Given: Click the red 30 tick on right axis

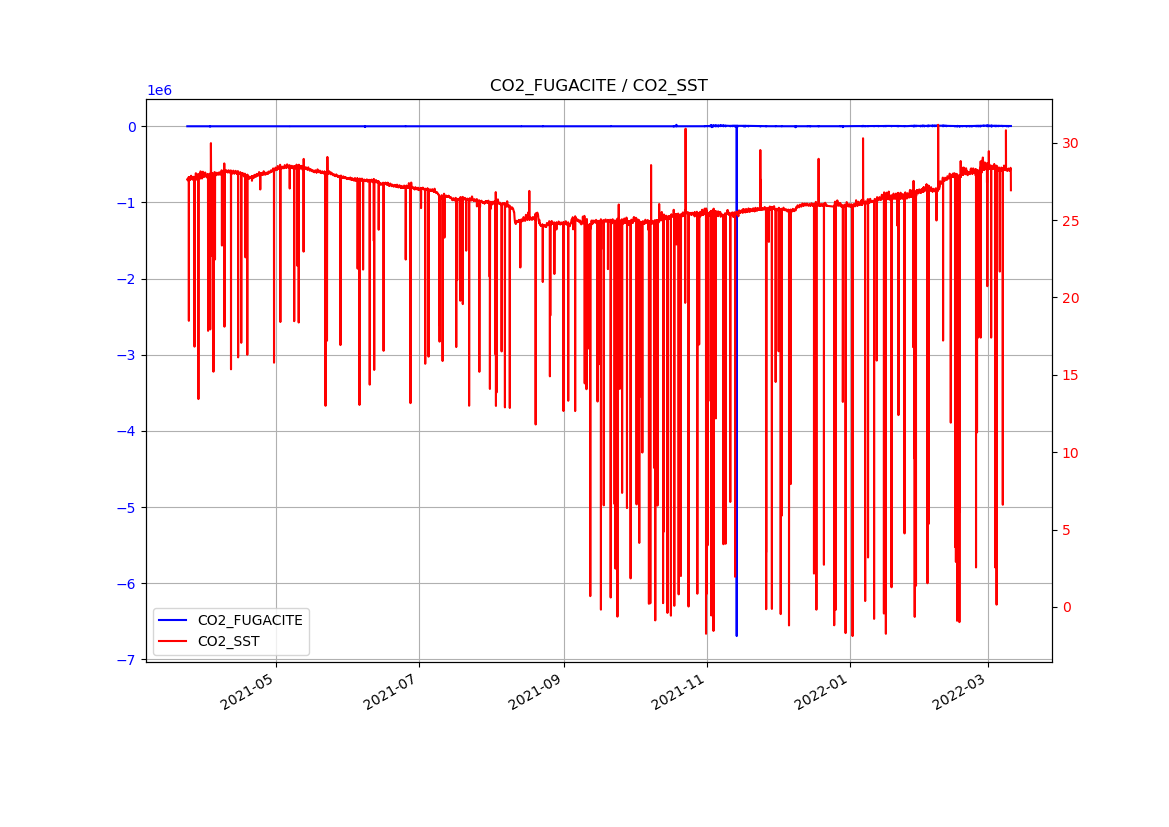Looking at the screenshot, I should pyautogui.click(x=1070, y=144).
